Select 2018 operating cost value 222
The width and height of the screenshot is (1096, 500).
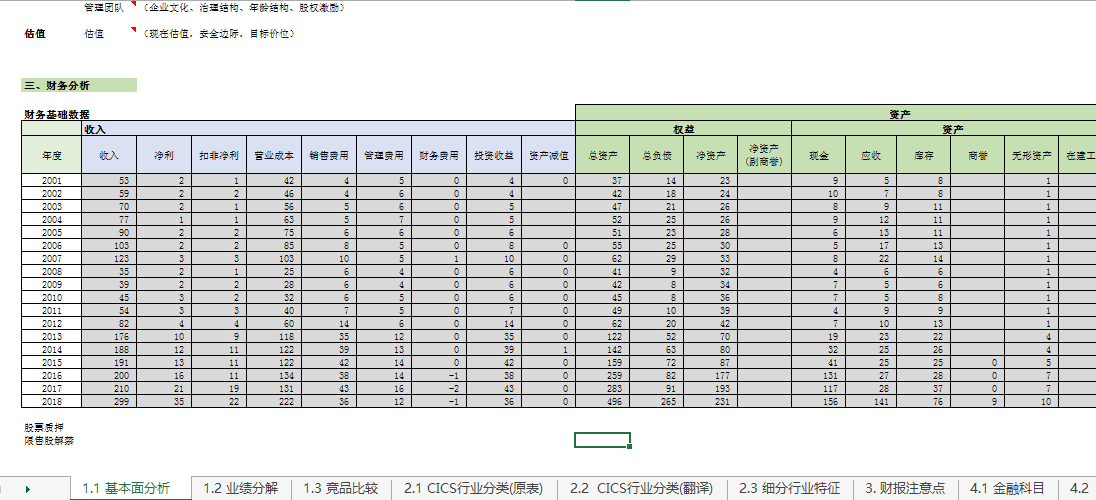tap(274, 401)
